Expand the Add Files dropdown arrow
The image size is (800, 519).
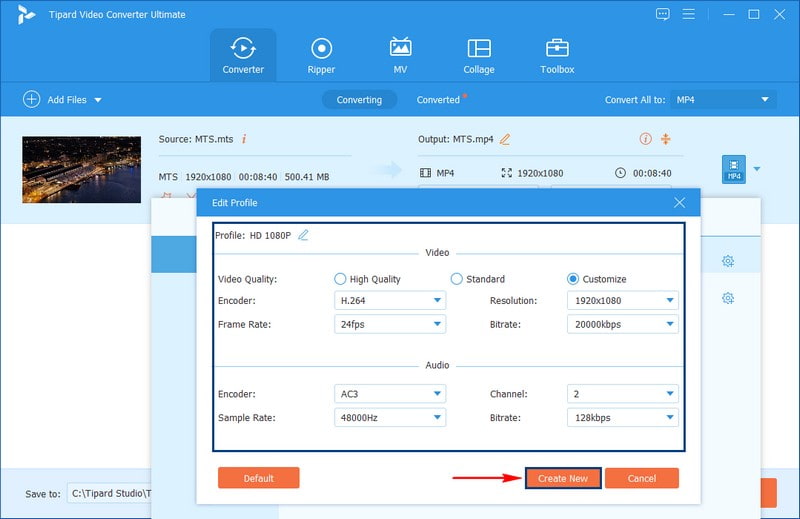pyautogui.click(x=98, y=100)
